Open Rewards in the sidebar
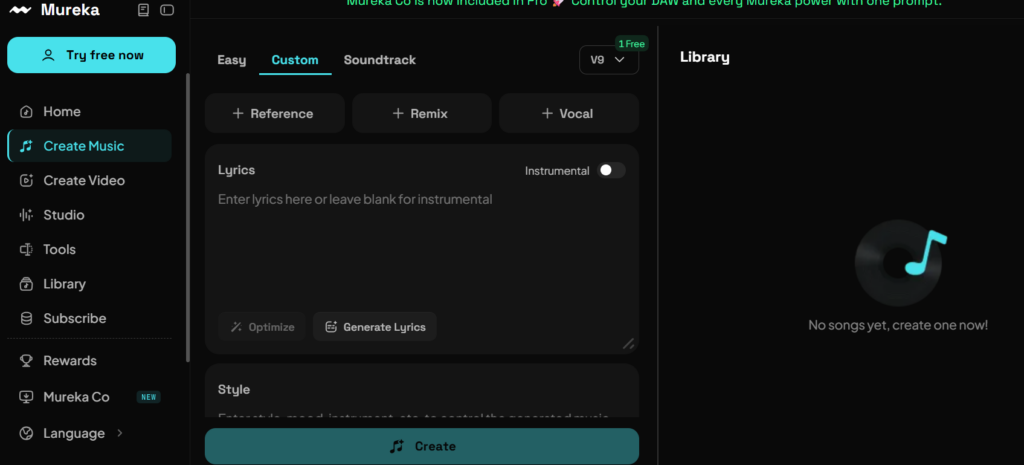Image resolution: width=1024 pixels, height=465 pixels. click(x=89, y=361)
